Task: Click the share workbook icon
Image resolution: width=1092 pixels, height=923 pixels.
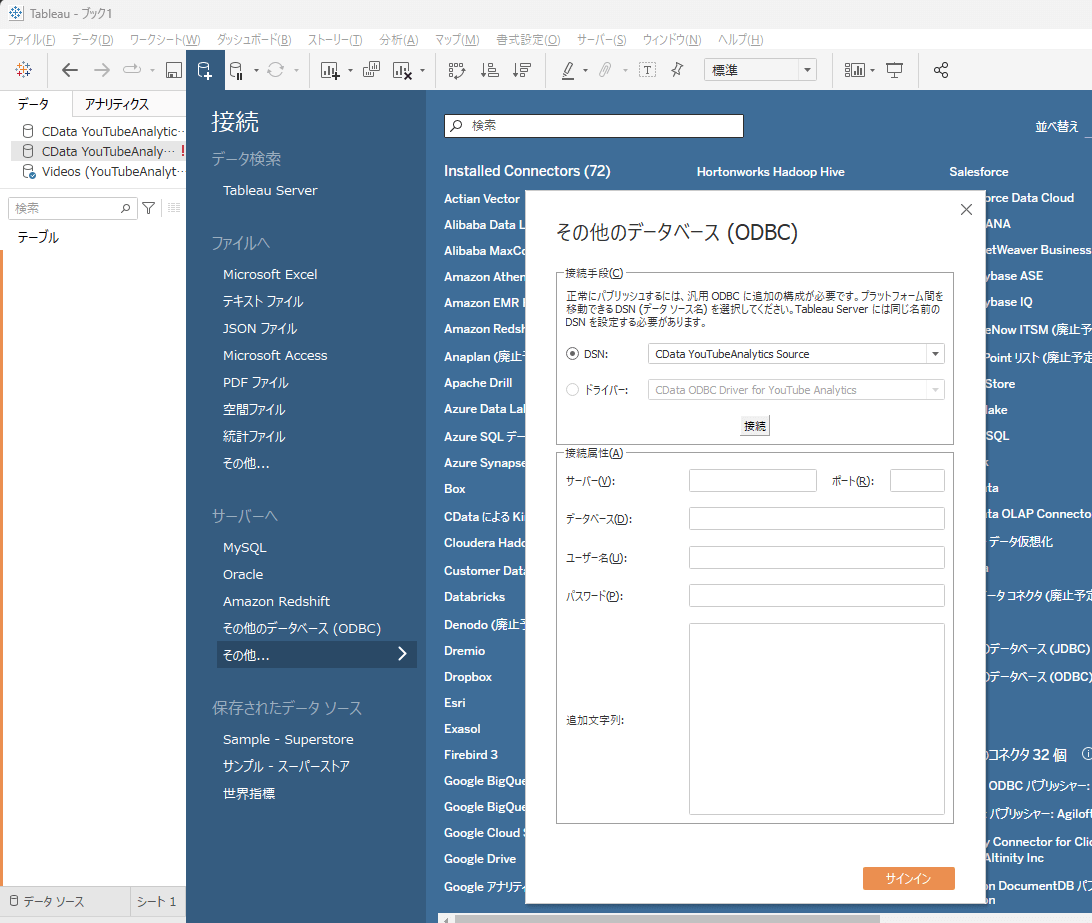Action: pos(941,70)
